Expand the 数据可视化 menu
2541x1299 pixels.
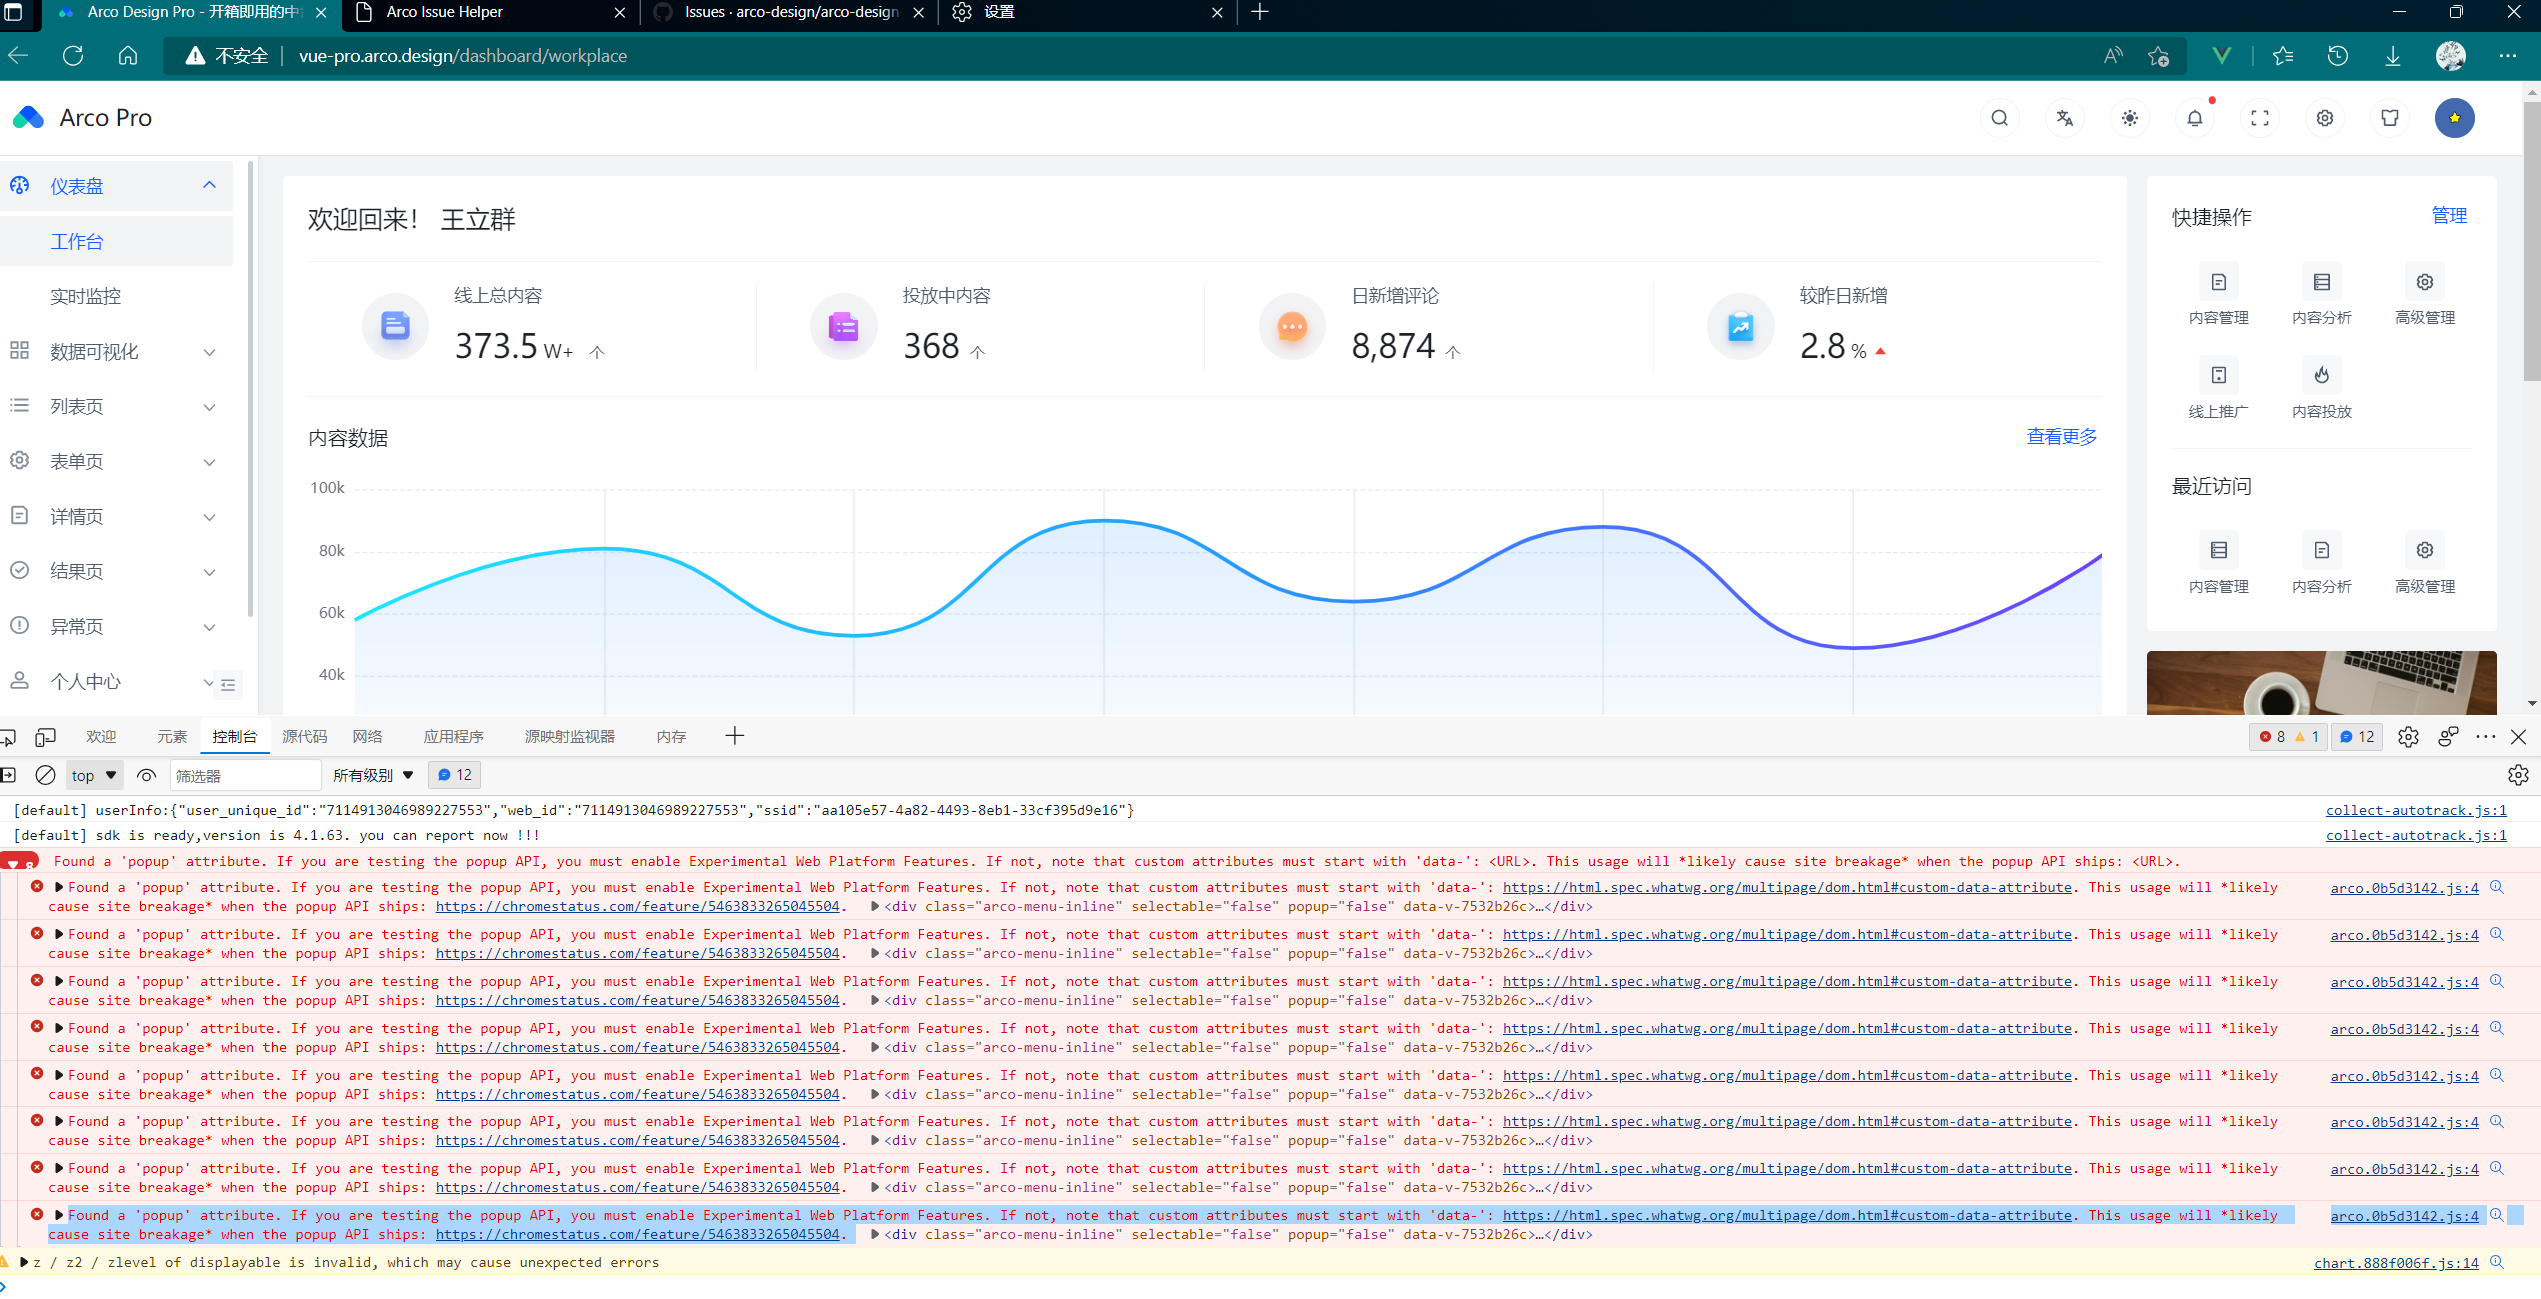[x=117, y=352]
